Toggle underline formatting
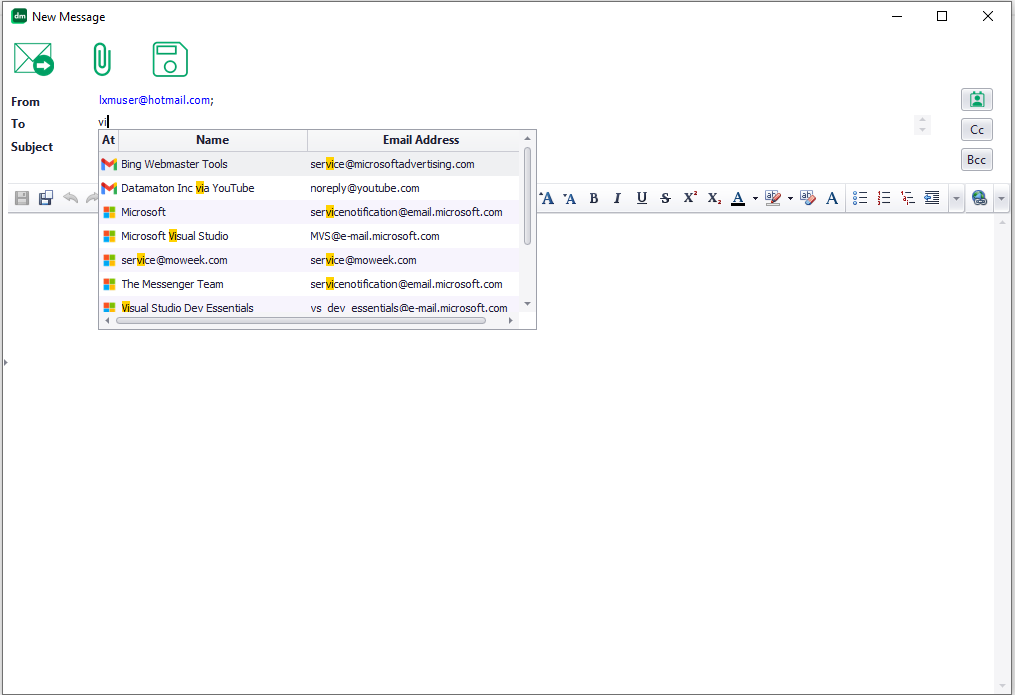 (x=641, y=198)
